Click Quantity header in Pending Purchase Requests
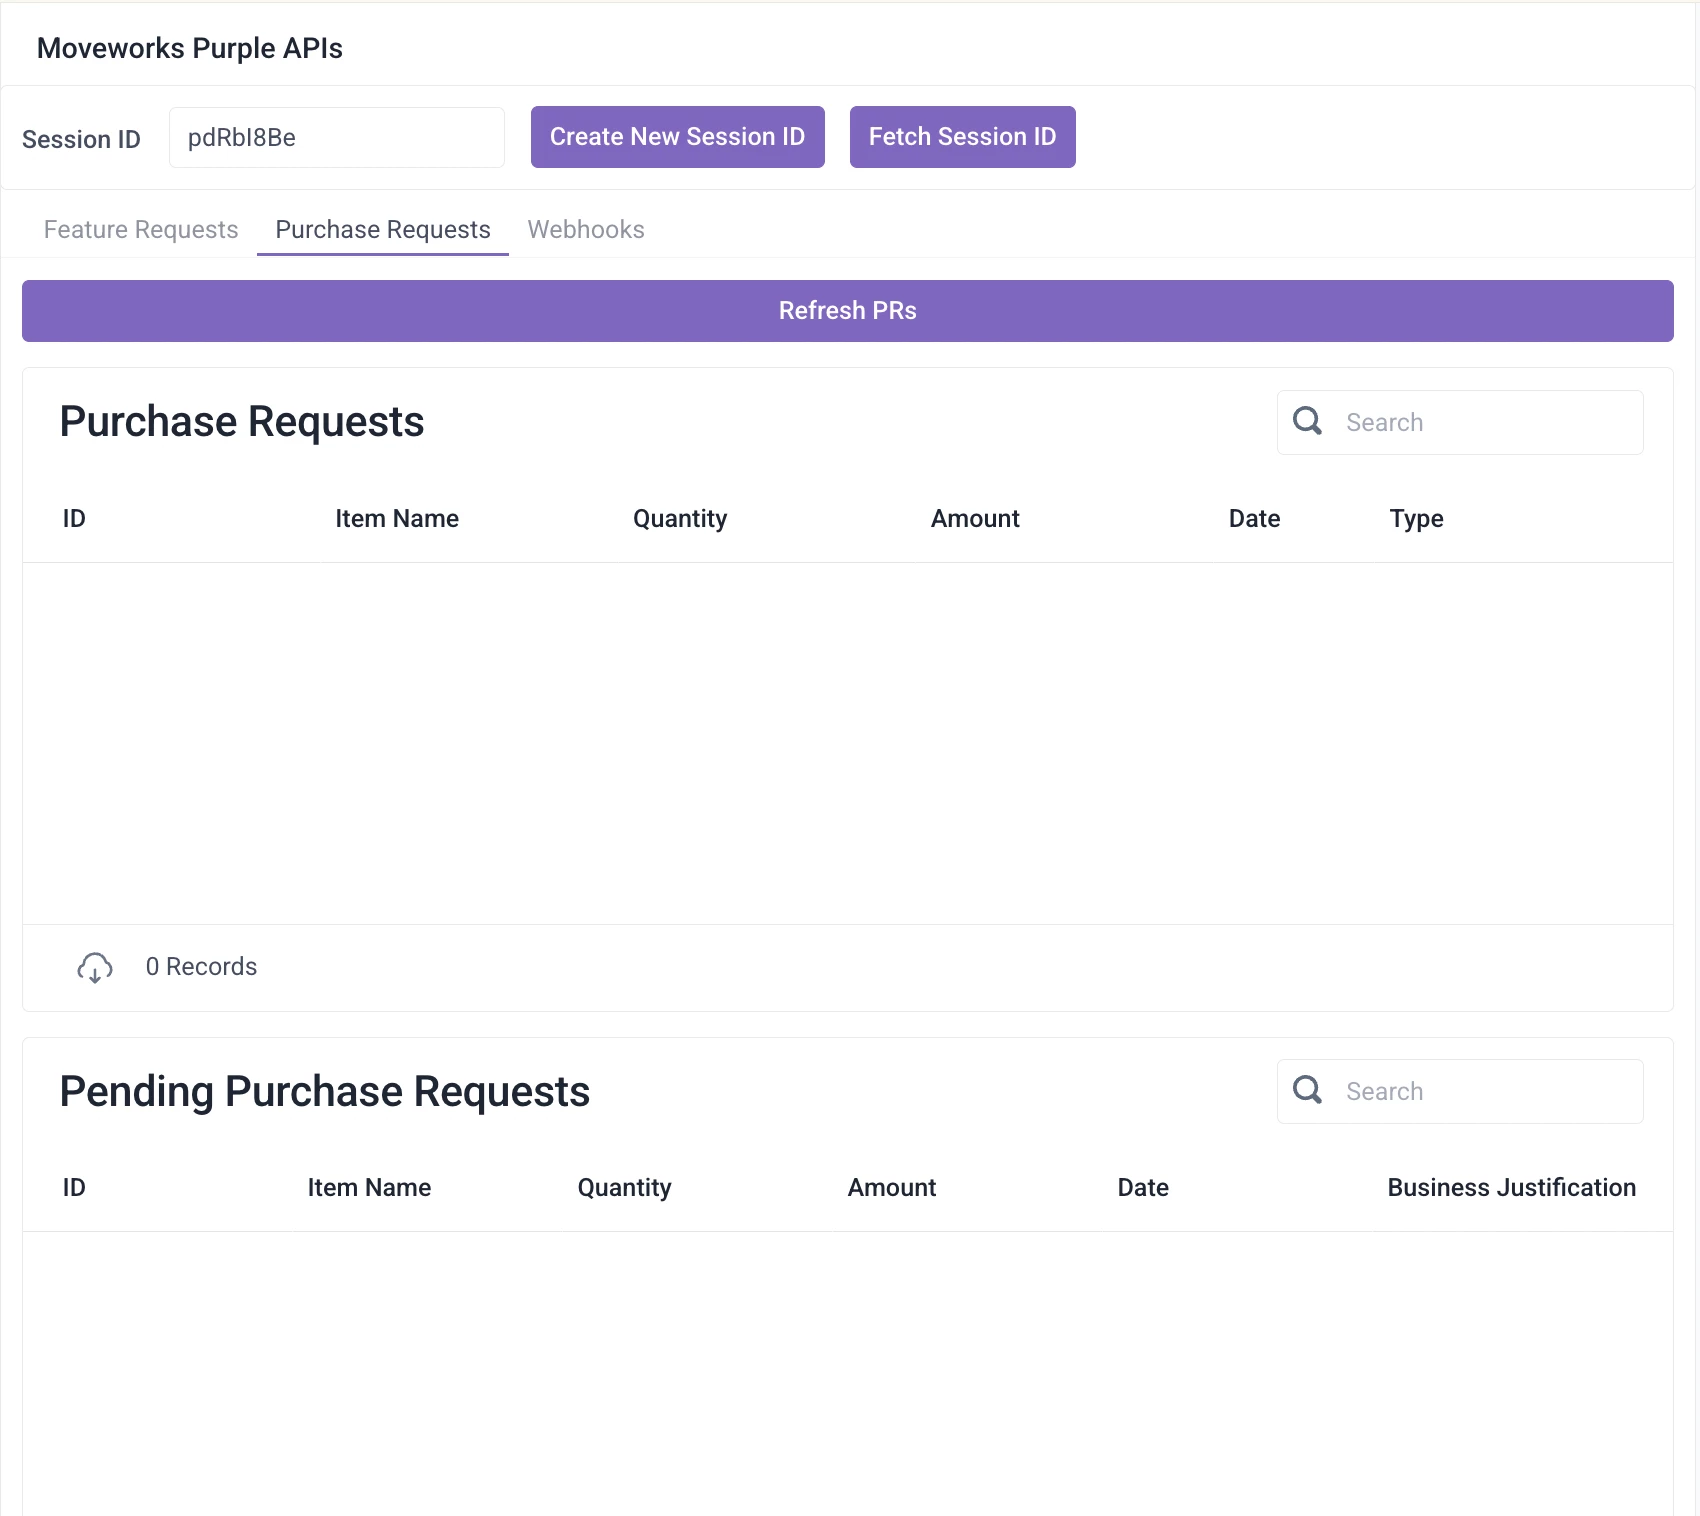 click(624, 1188)
